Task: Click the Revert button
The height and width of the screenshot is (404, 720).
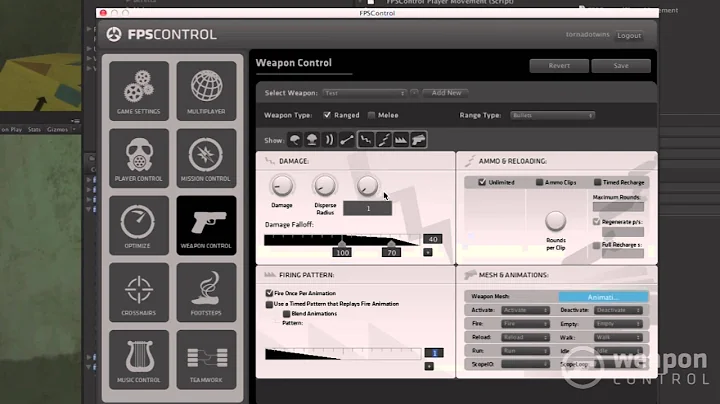Action: (559, 66)
